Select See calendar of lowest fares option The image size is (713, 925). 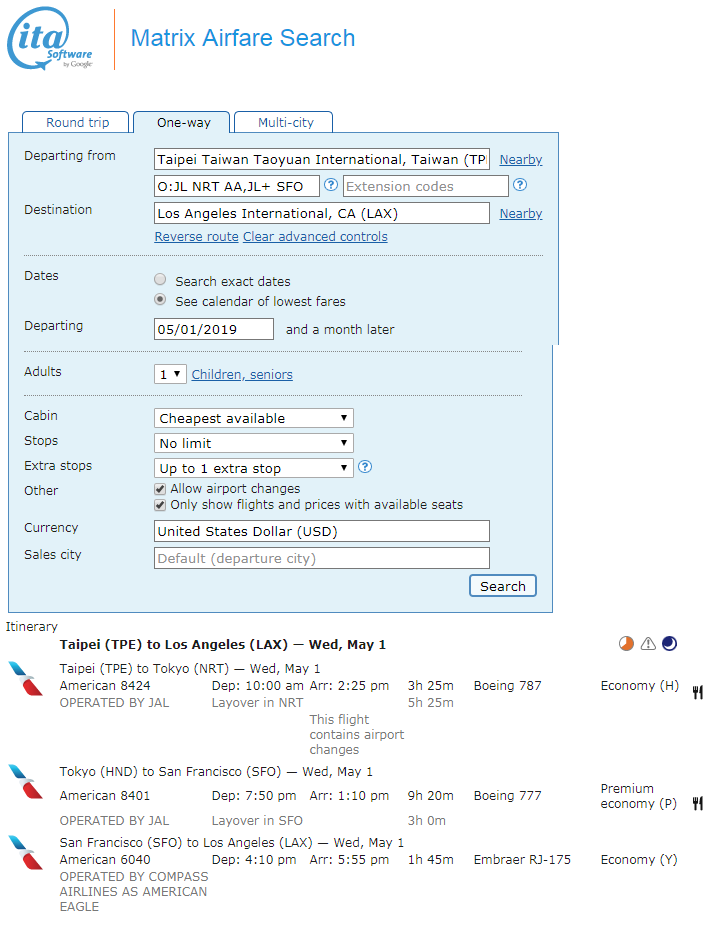click(x=160, y=299)
